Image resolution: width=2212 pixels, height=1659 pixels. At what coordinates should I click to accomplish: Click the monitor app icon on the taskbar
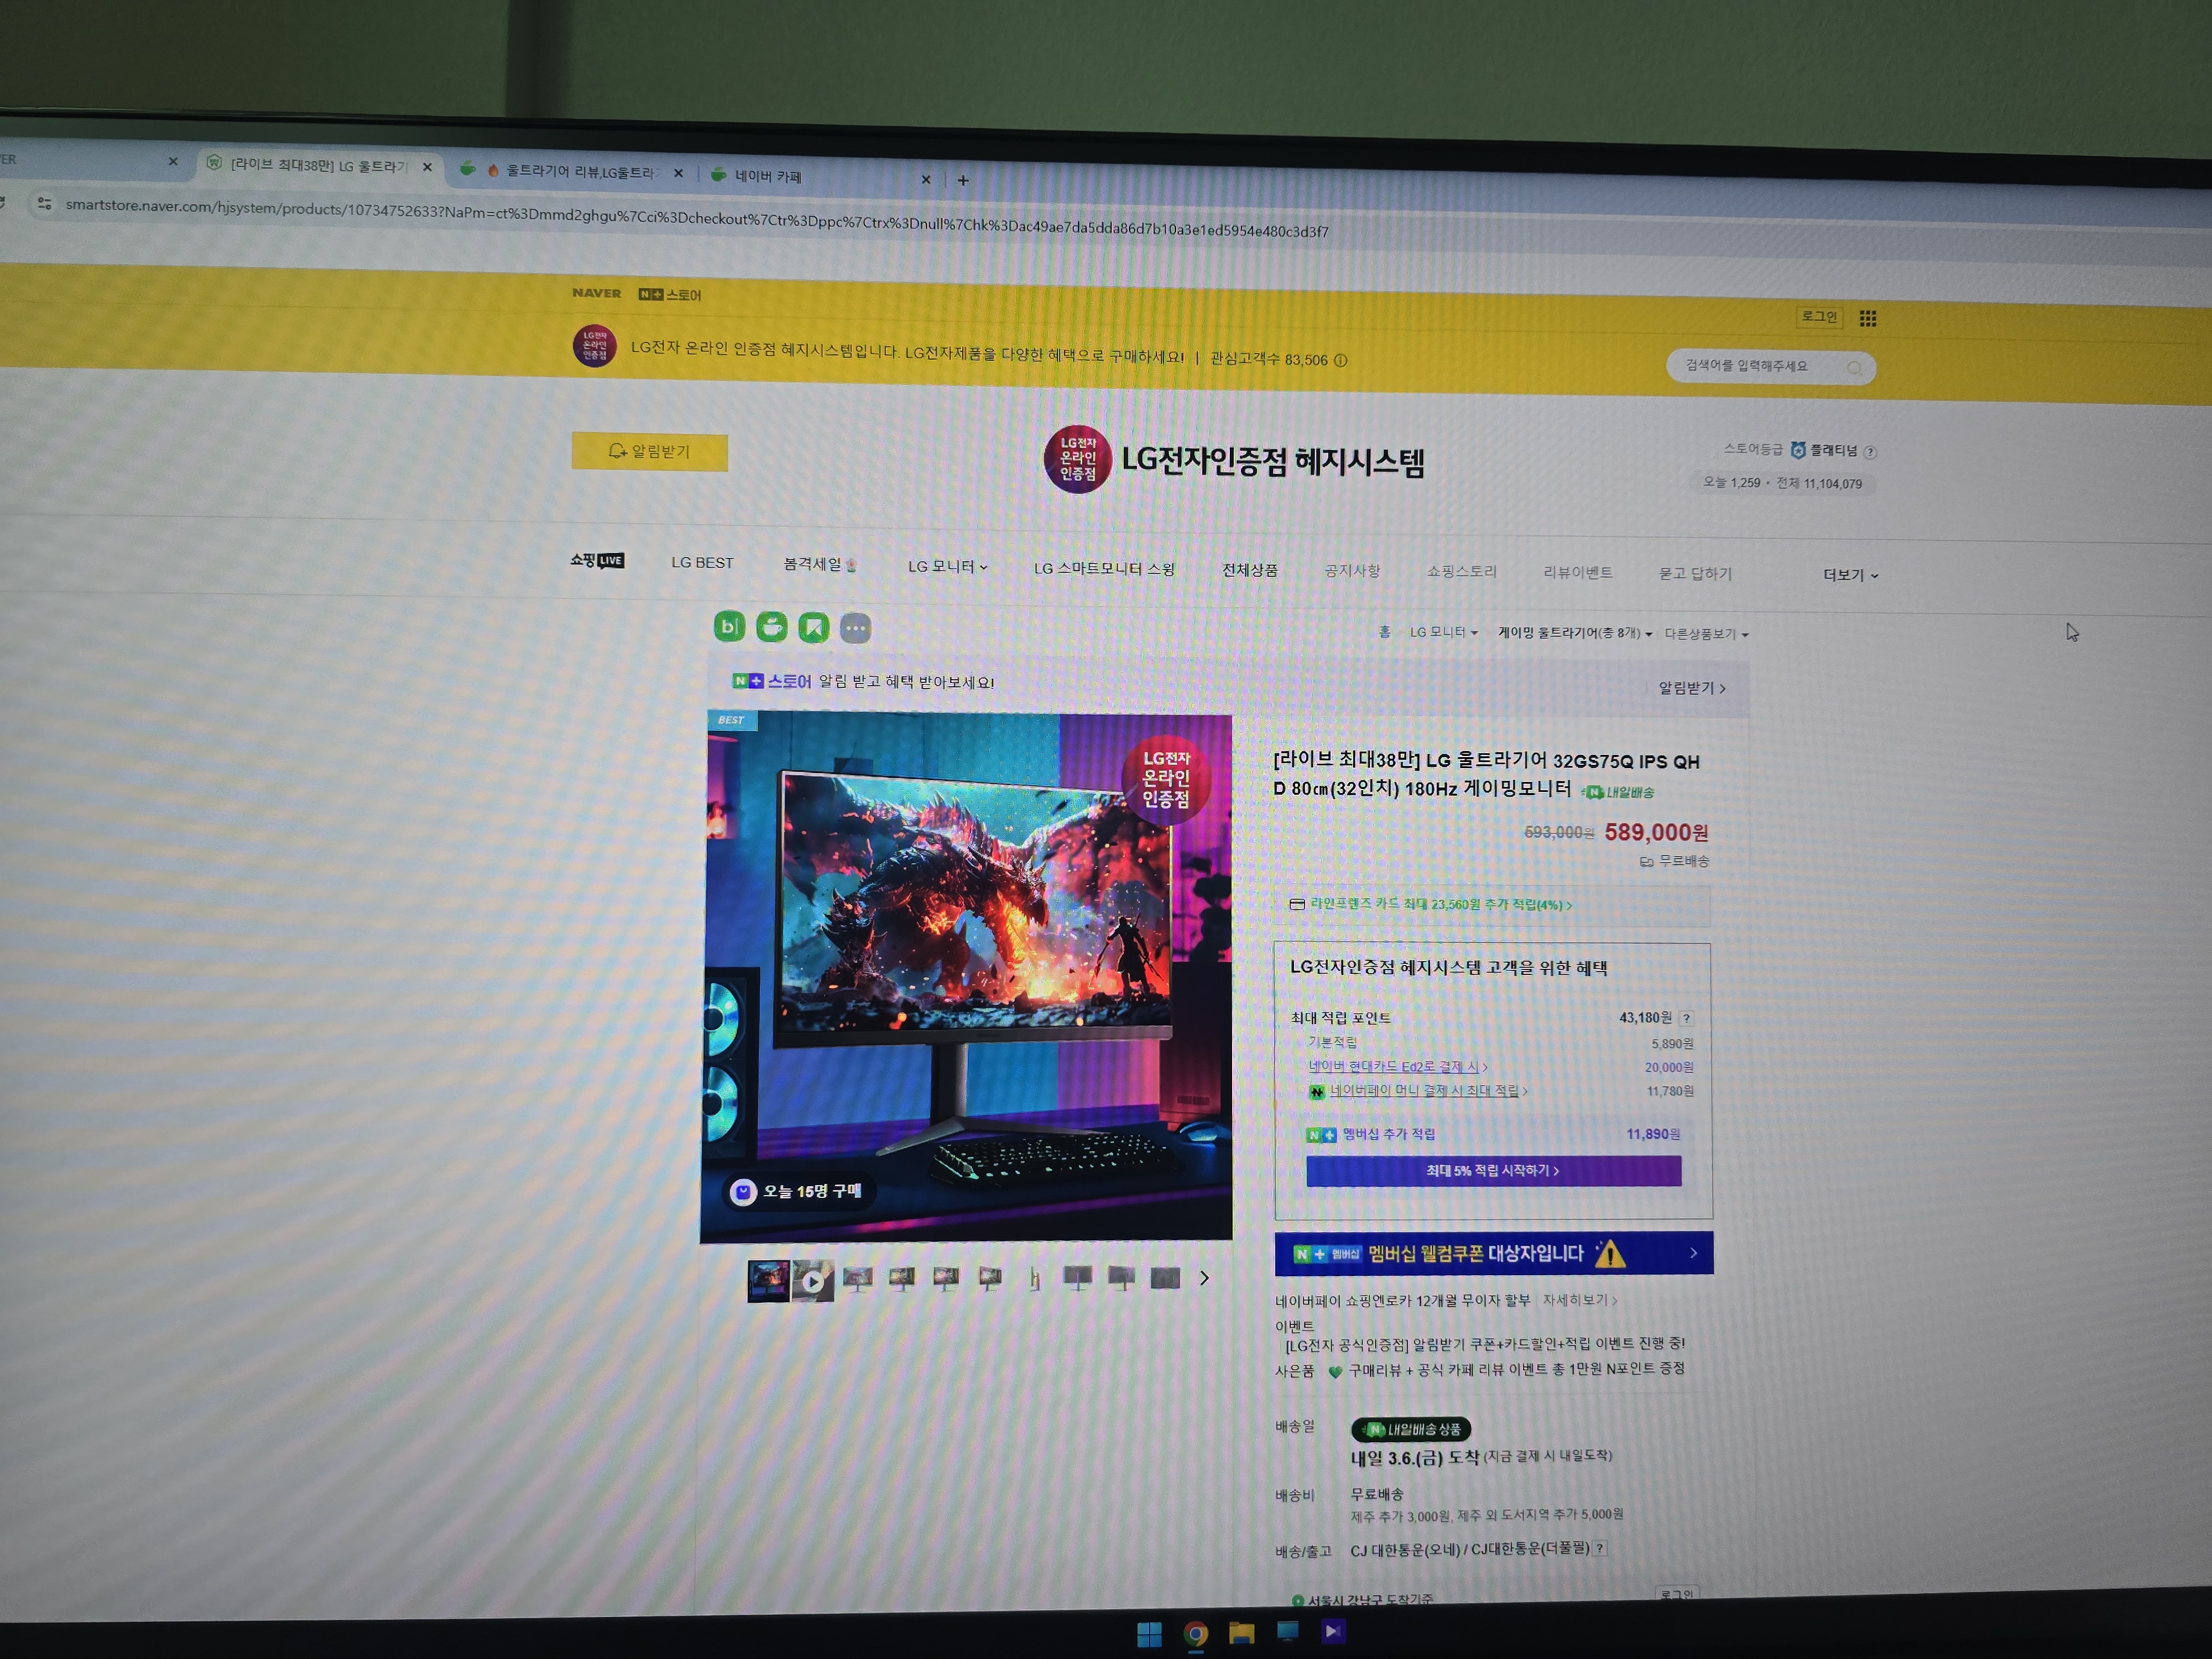tap(1287, 1631)
